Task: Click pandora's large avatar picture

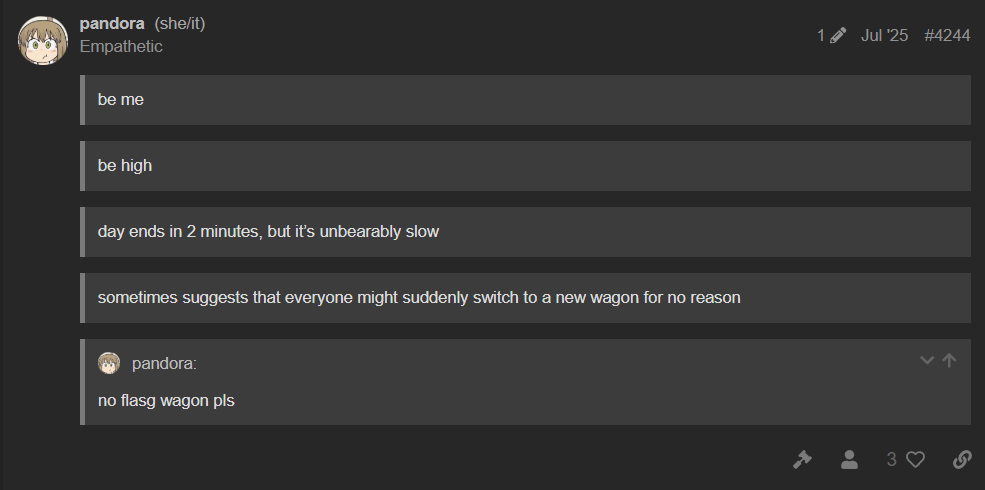Action: (43, 40)
